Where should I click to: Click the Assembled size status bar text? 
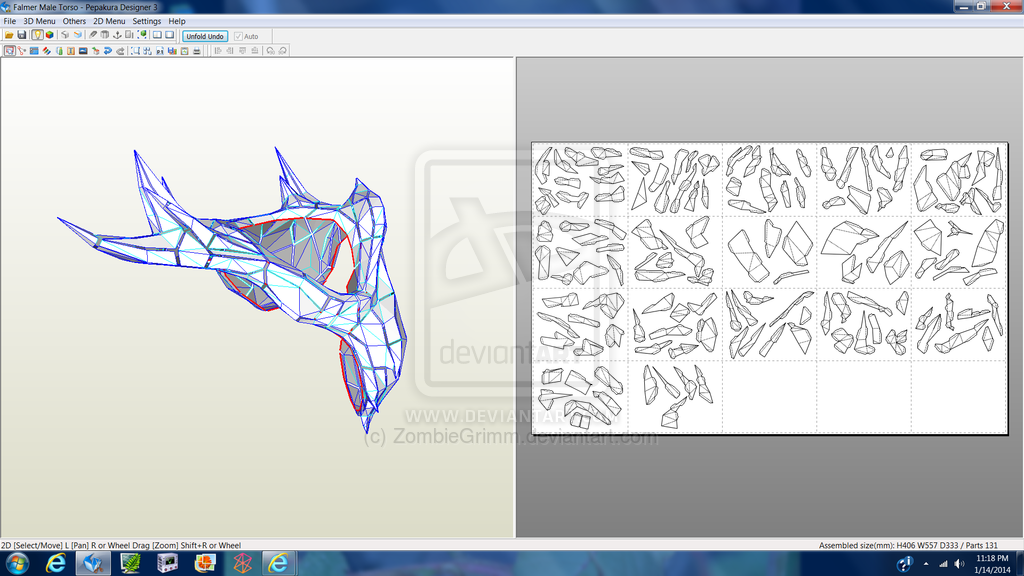click(908, 545)
